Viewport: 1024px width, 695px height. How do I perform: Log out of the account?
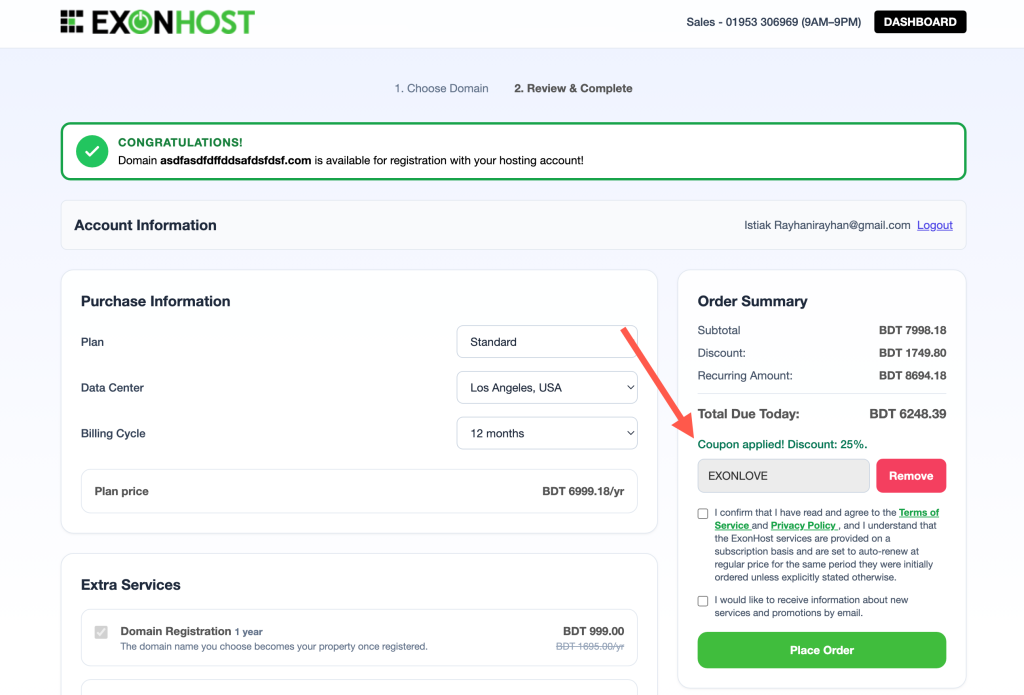[x=934, y=225]
